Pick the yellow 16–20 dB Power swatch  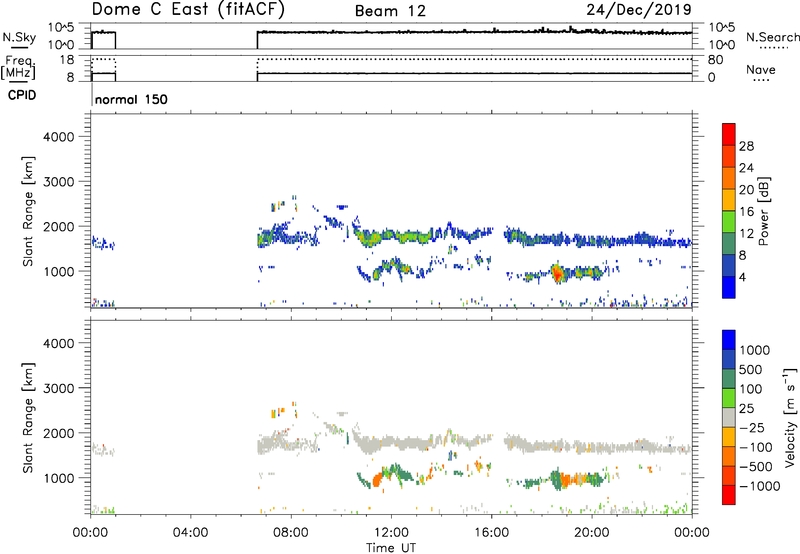[729, 199]
